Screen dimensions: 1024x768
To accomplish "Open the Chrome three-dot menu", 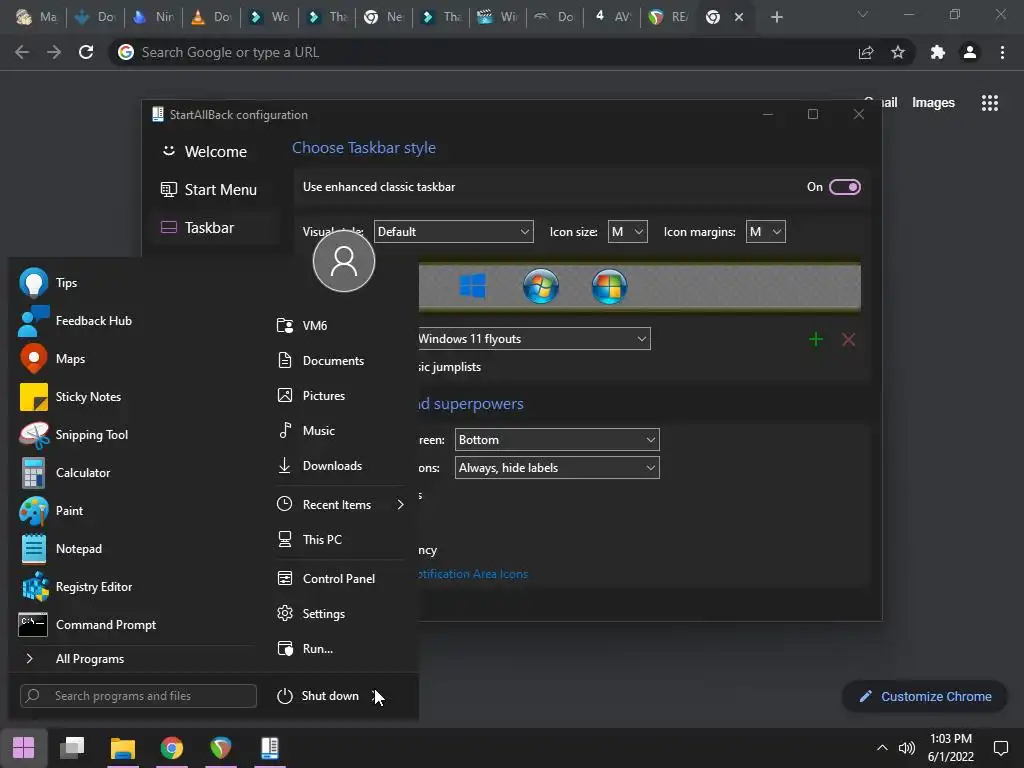I will (1002, 52).
